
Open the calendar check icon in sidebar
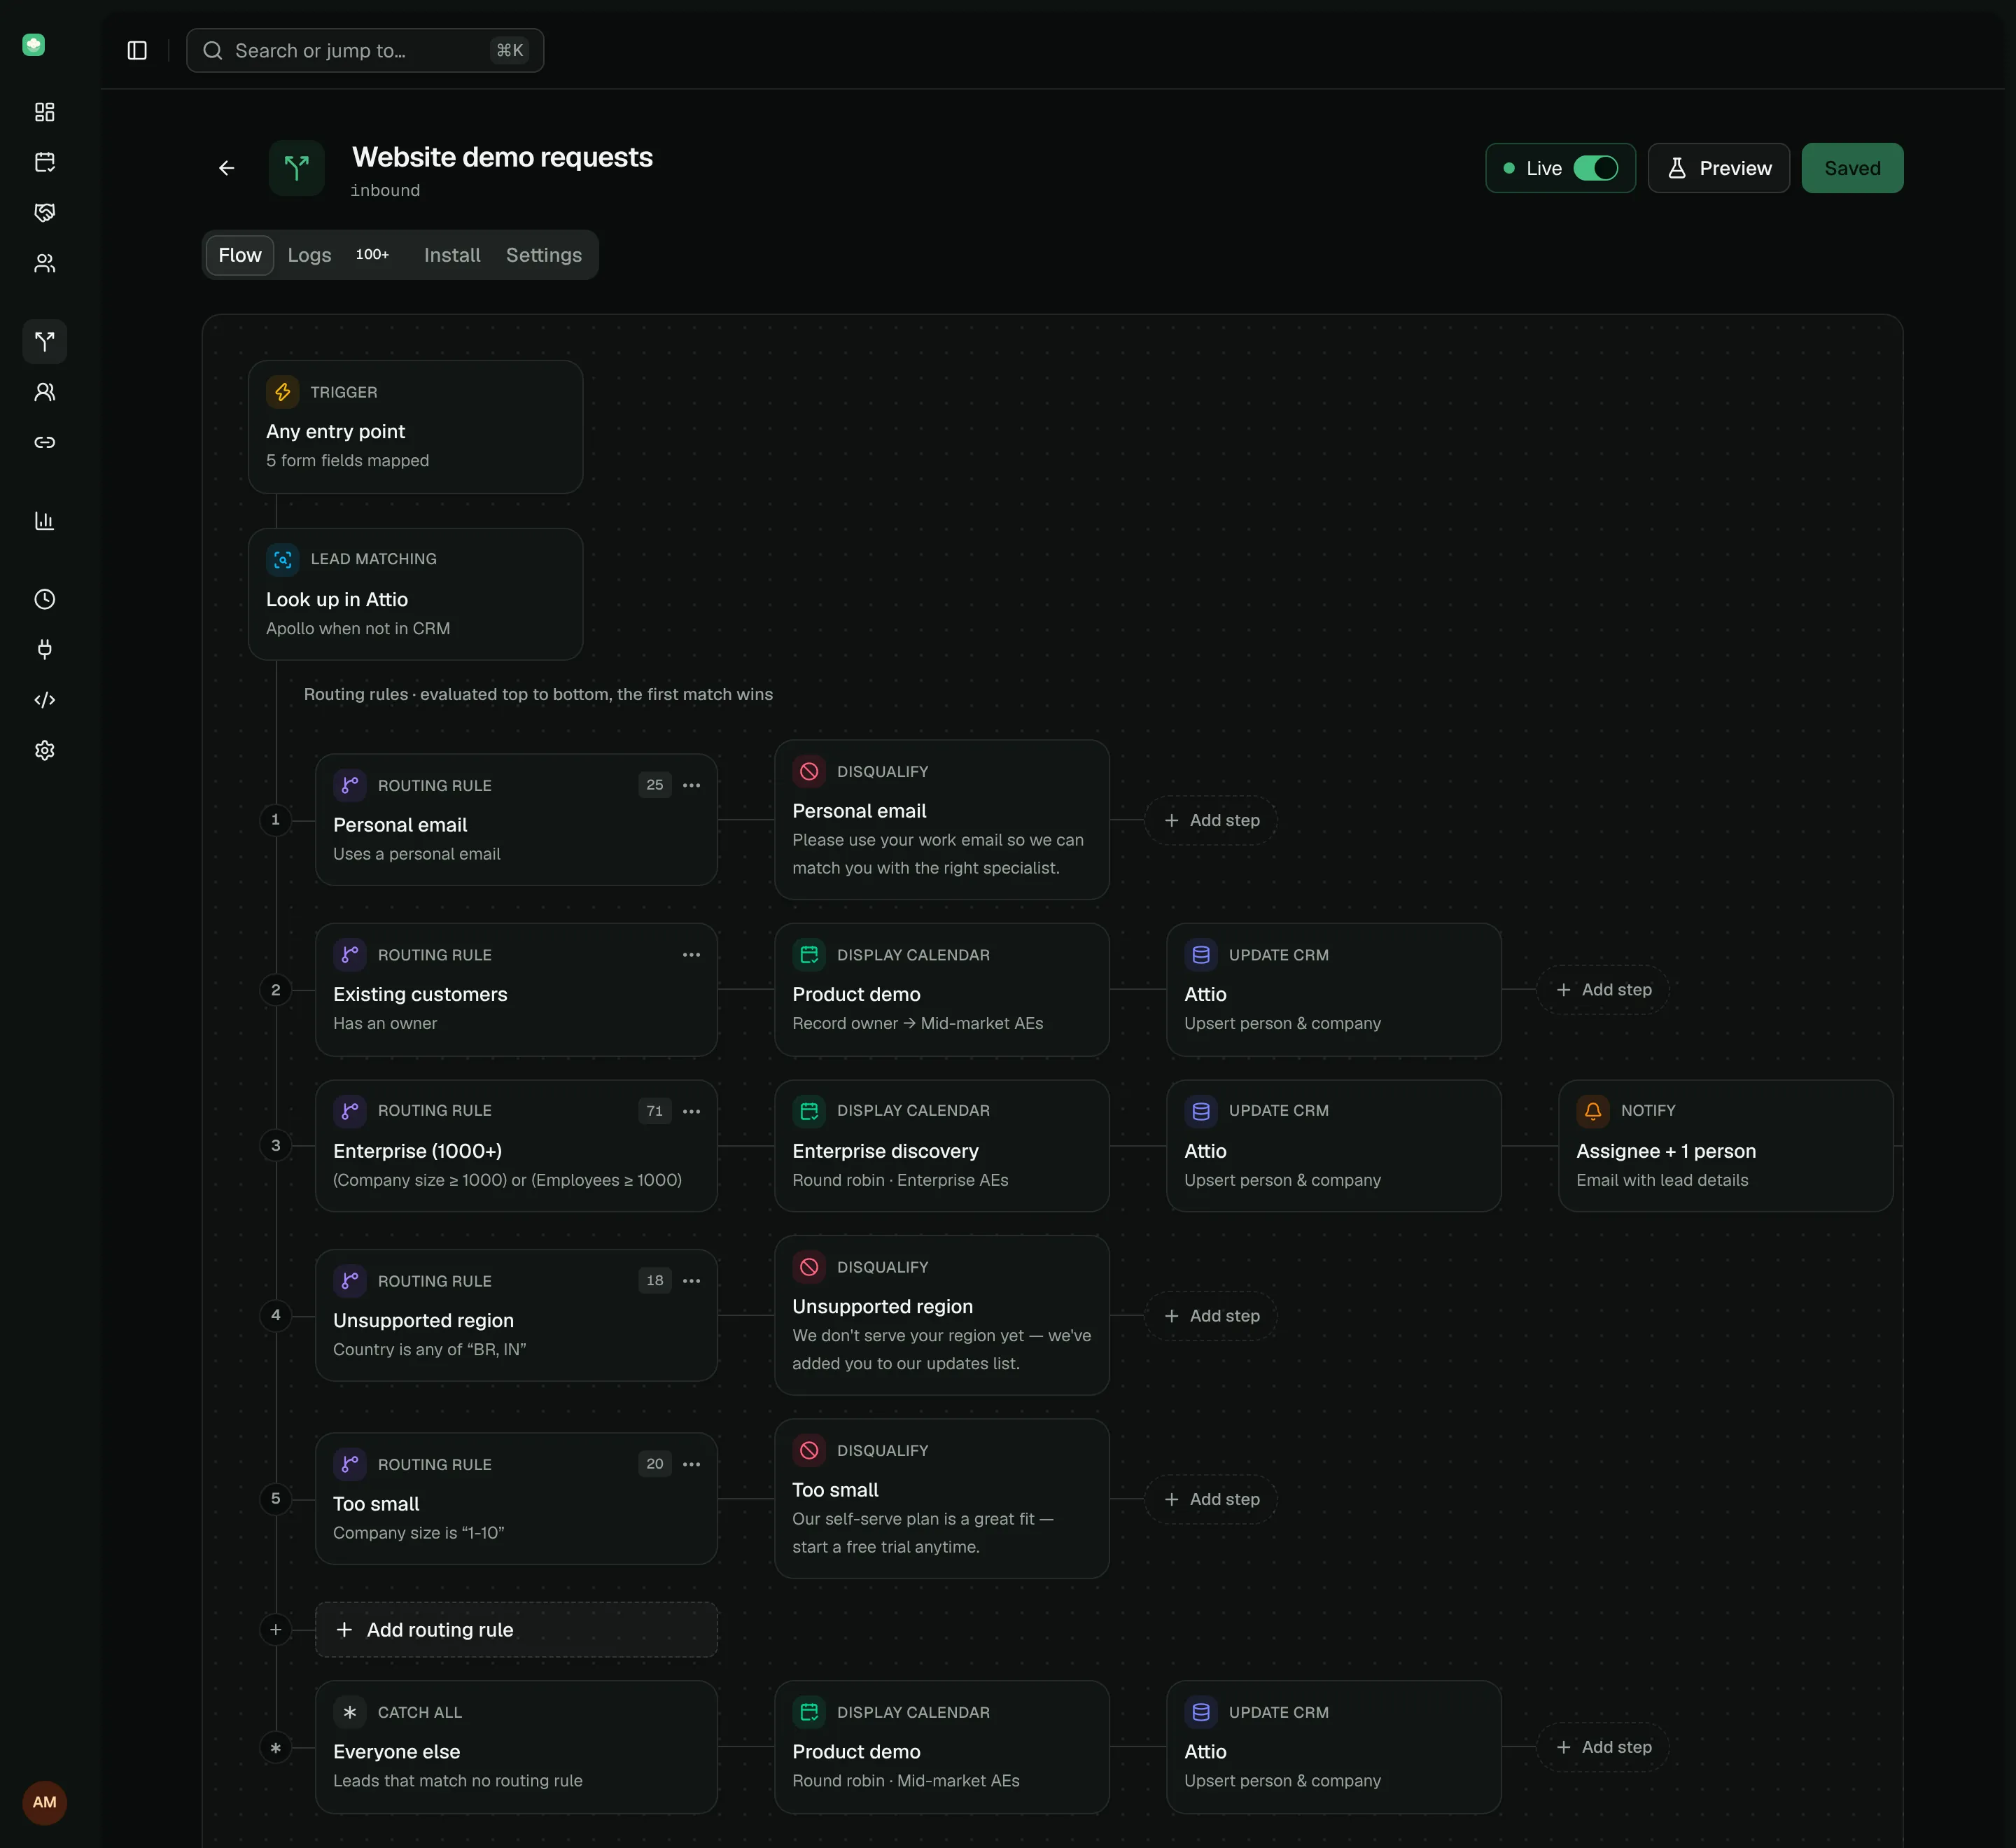(x=45, y=162)
